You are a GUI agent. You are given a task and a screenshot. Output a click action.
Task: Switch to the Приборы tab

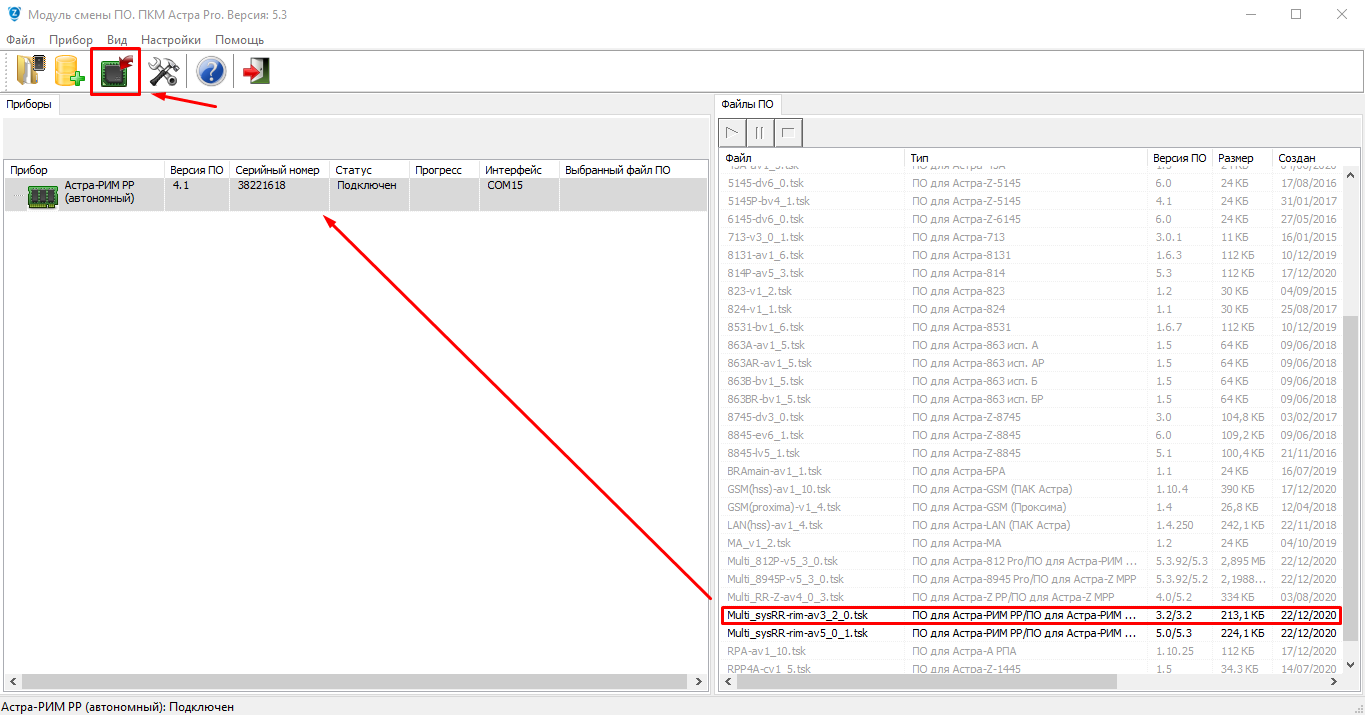click(x=29, y=104)
